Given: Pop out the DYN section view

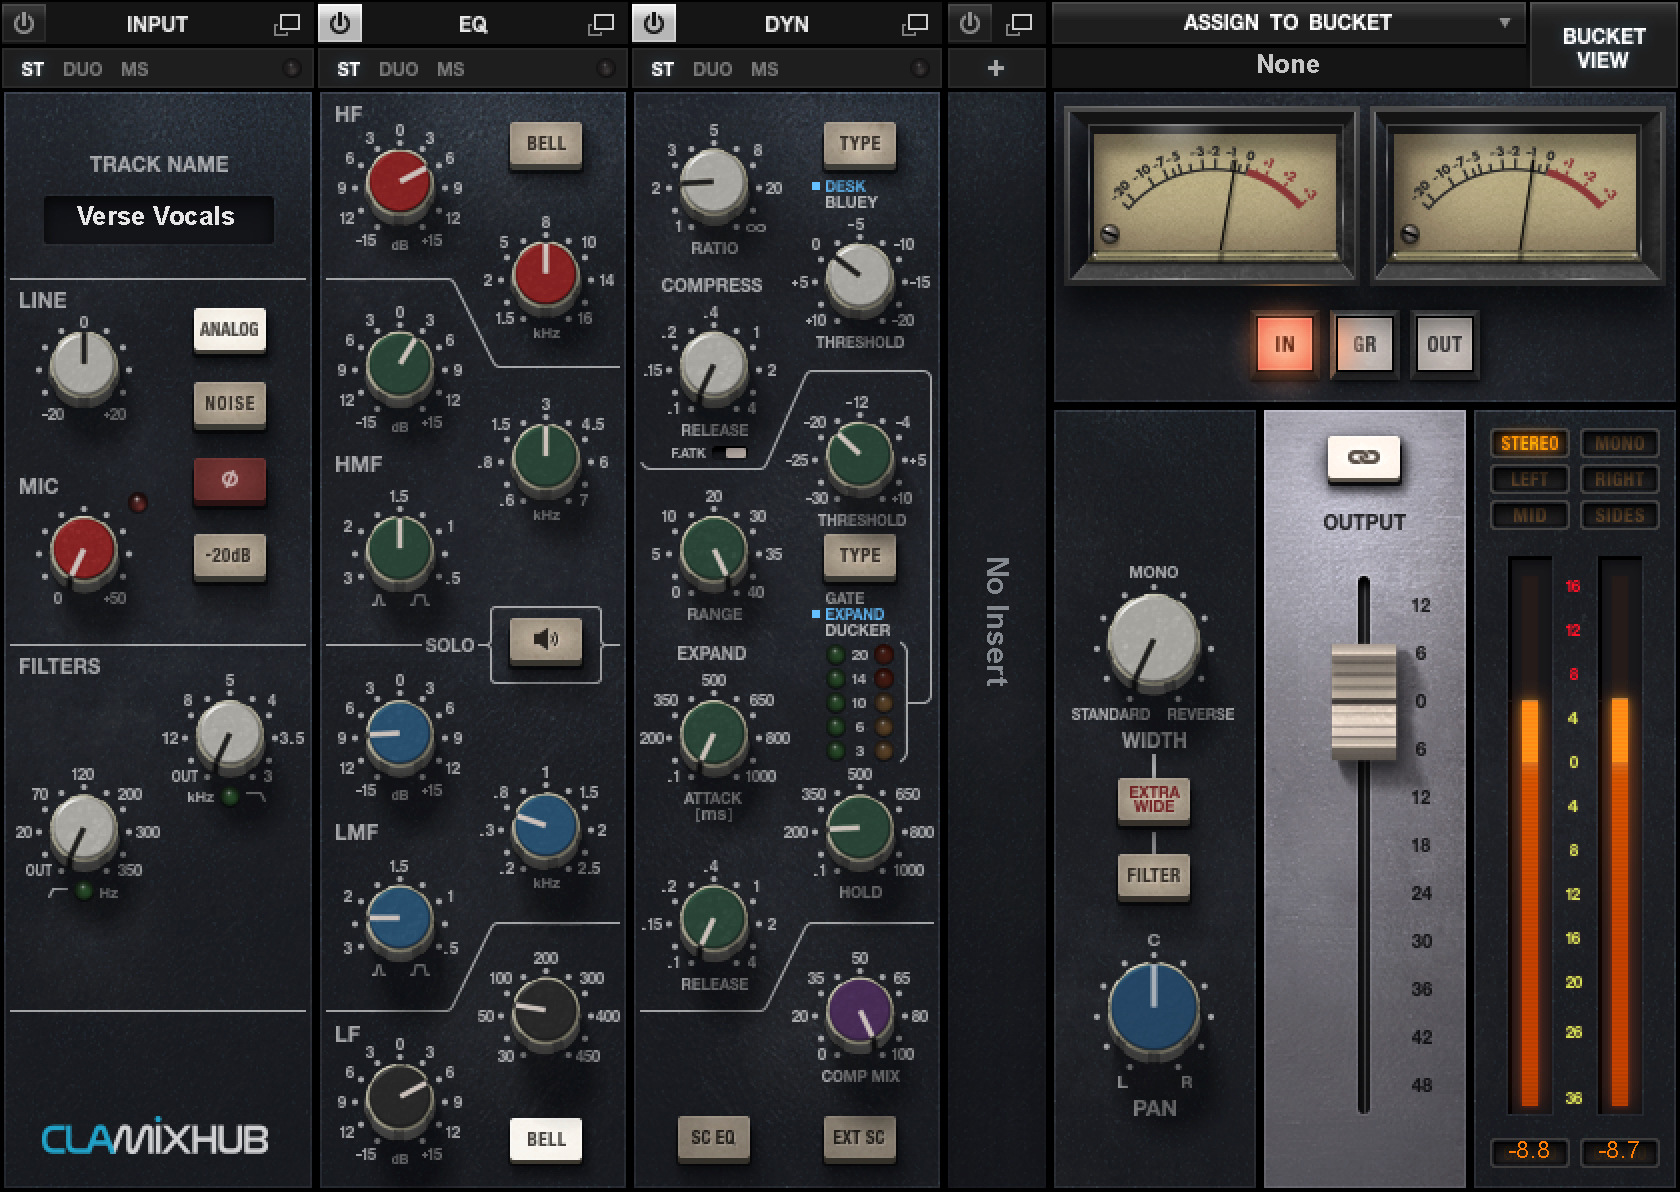Looking at the screenshot, I should tap(912, 23).
